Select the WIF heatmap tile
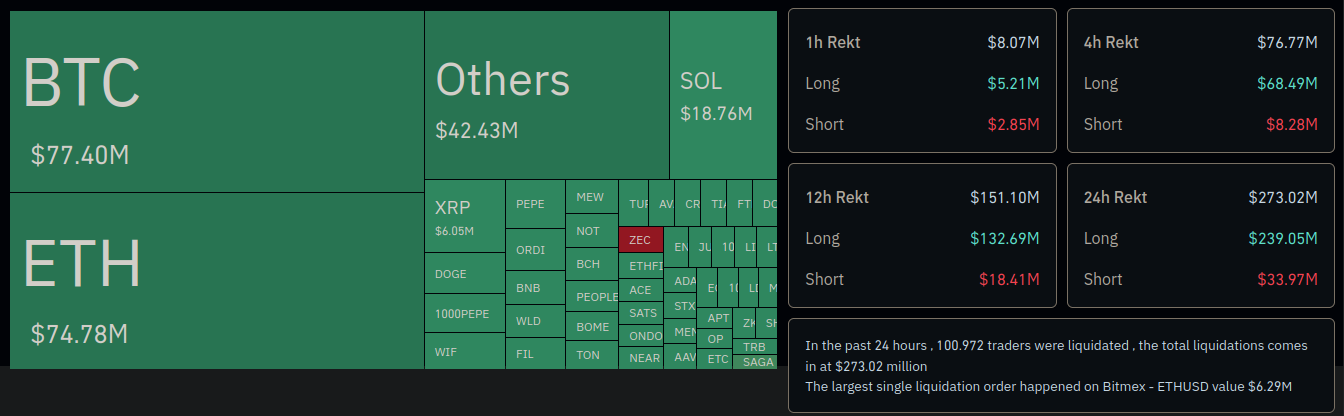 (464, 351)
